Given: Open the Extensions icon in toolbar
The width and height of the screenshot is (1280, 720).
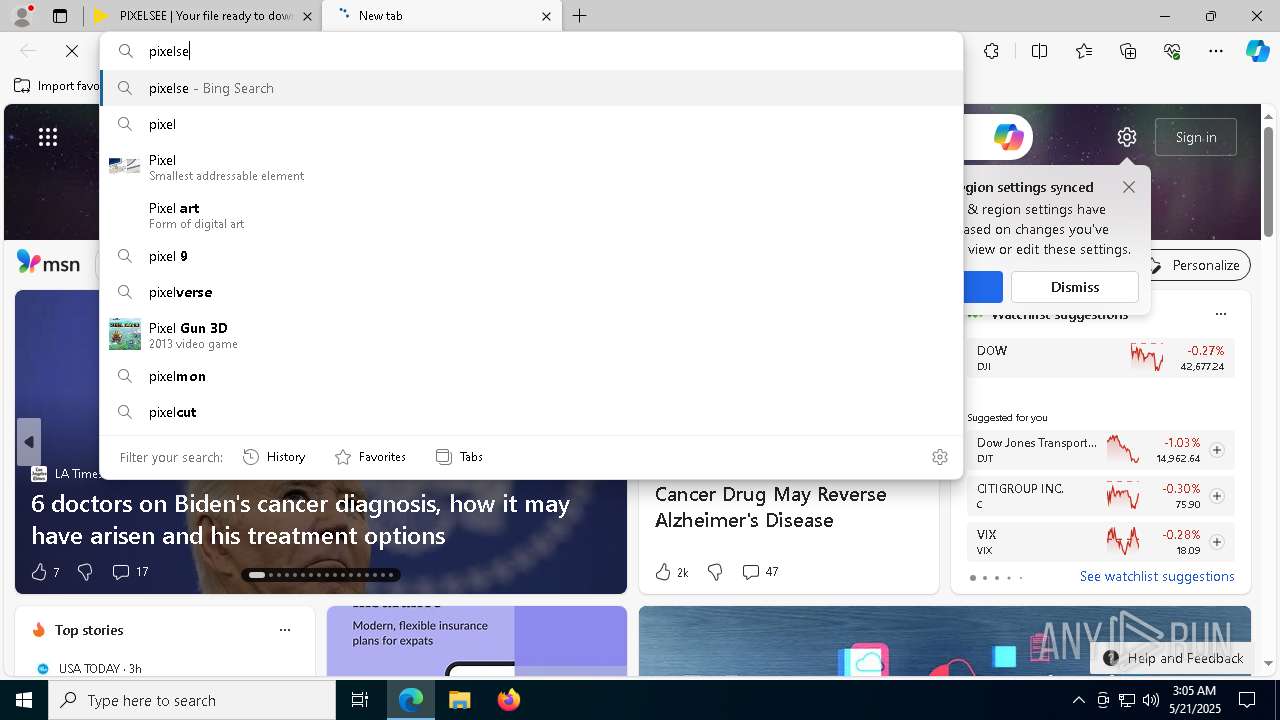Looking at the screenshot, I should (991, 51).
